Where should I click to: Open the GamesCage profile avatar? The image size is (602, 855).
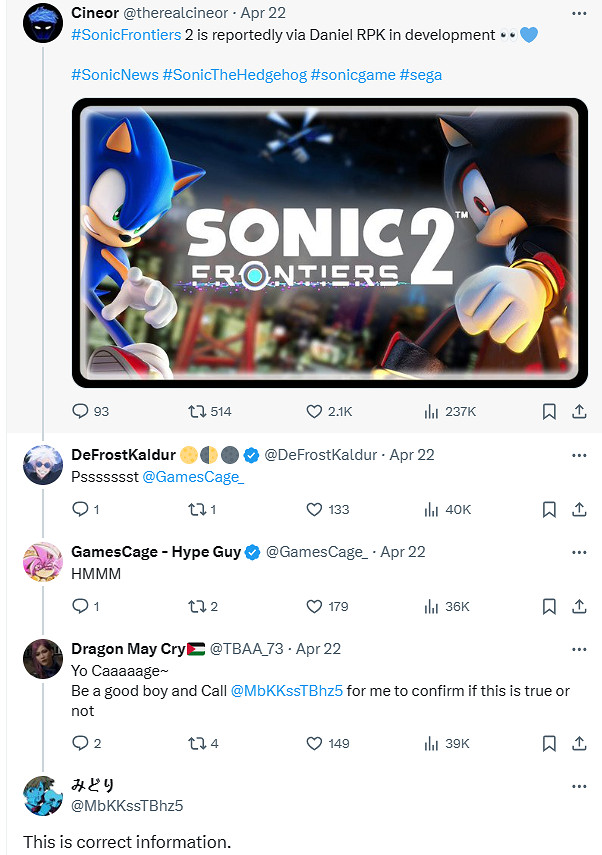pyautogui.click(x=43, y=561)
